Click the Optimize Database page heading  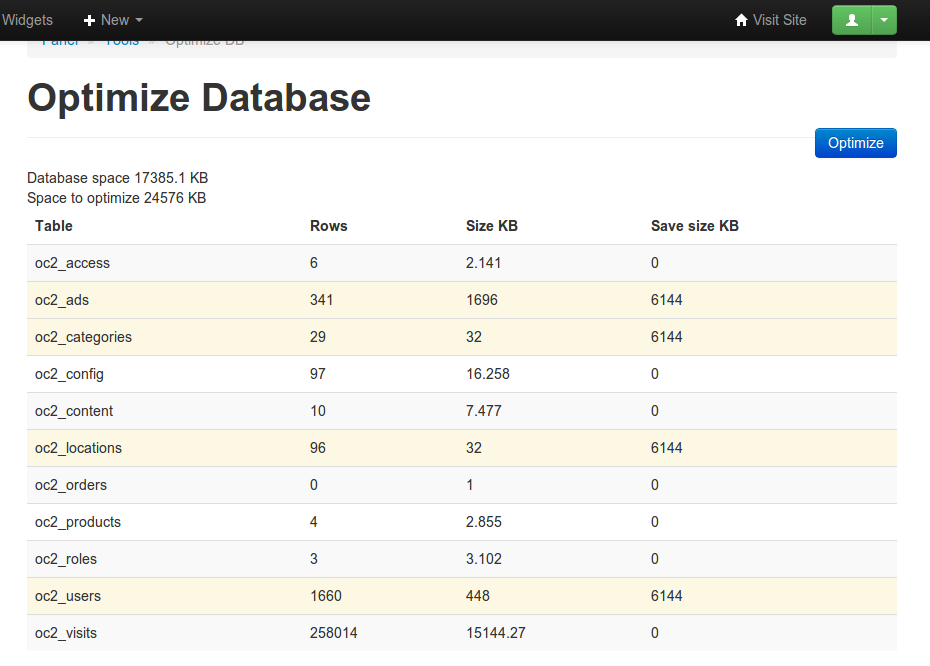(x=199, y=98)
